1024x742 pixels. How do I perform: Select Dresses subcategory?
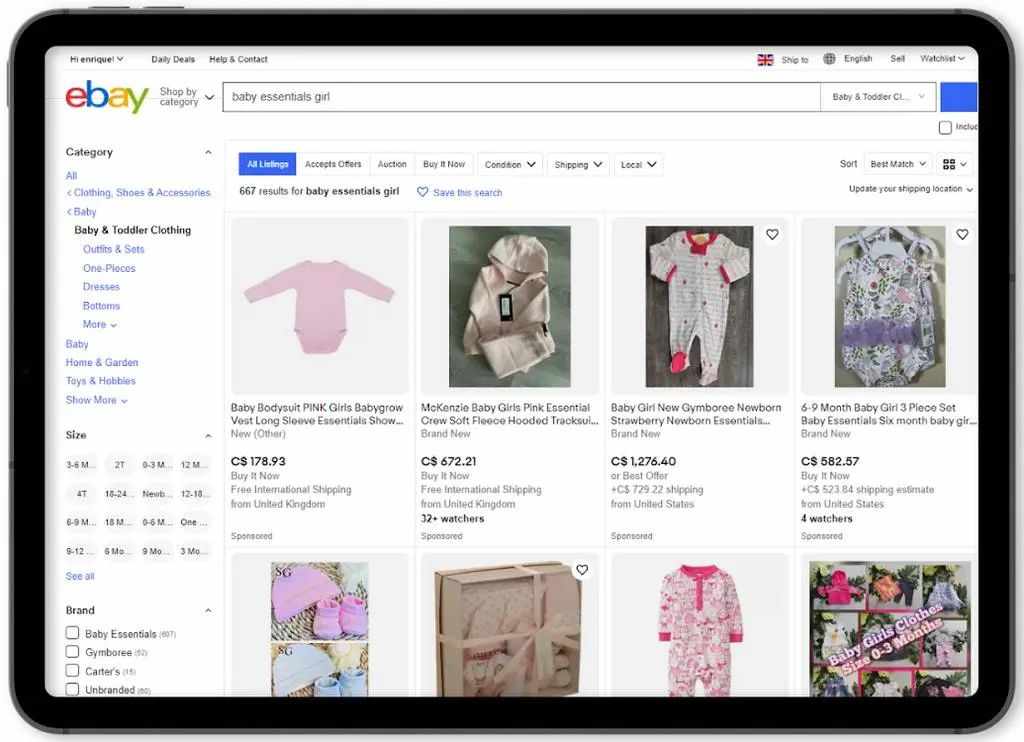[101, 287]
